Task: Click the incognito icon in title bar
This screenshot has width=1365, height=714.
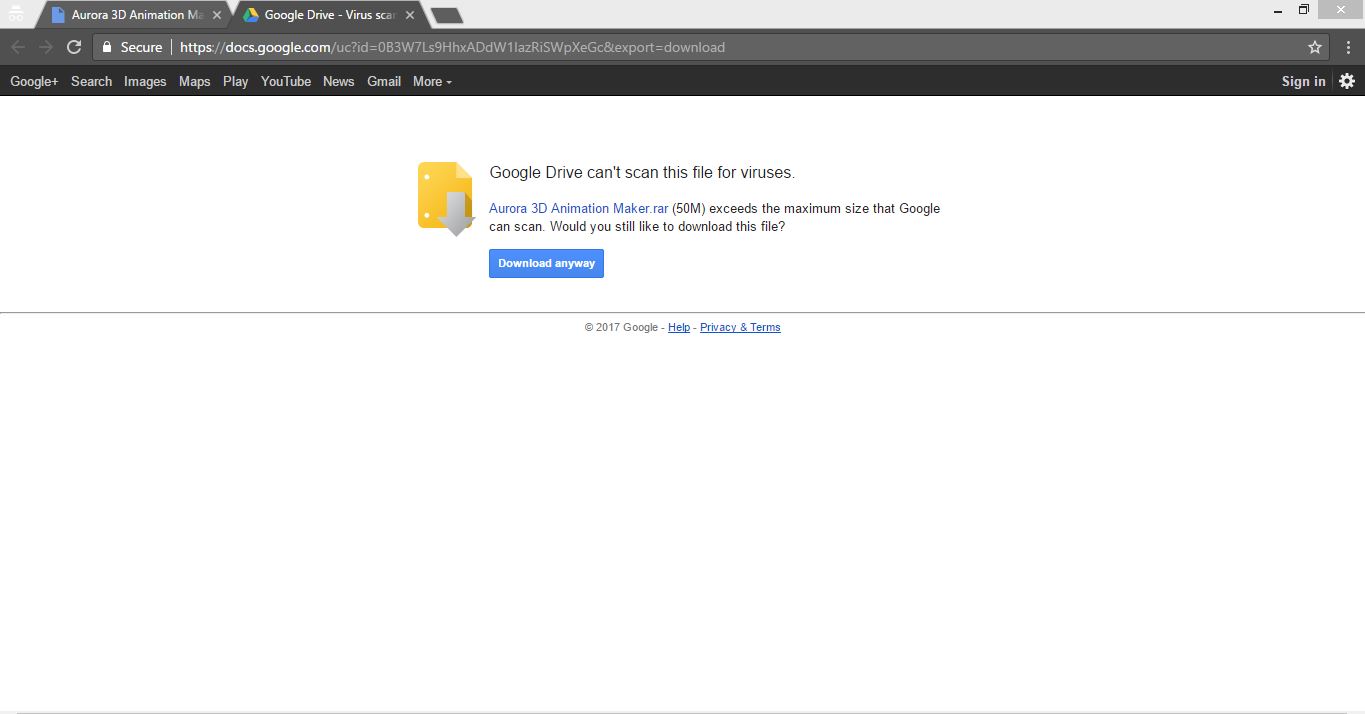Action: click(16, 14)
